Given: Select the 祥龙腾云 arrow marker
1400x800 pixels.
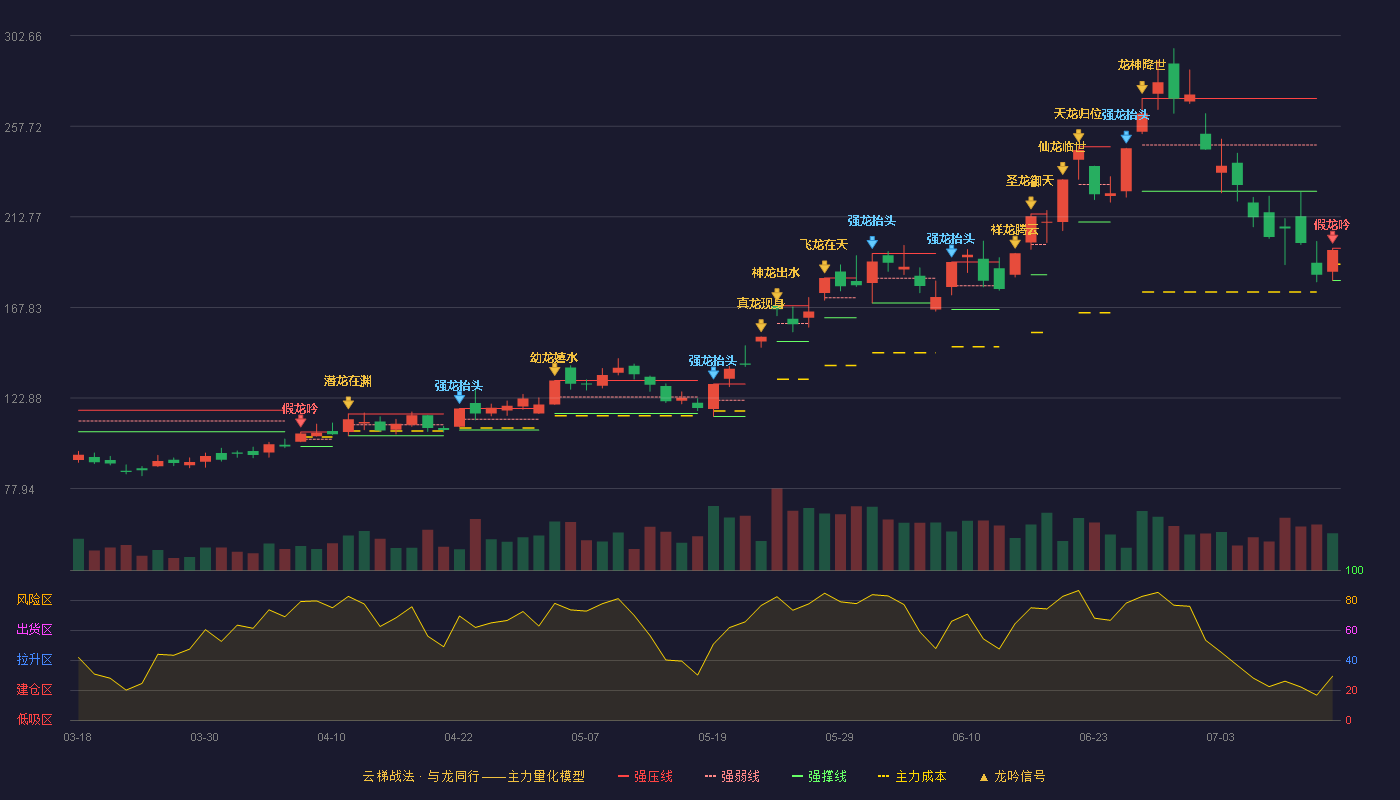Looking at the screenshot, I should coord(1015,241).
